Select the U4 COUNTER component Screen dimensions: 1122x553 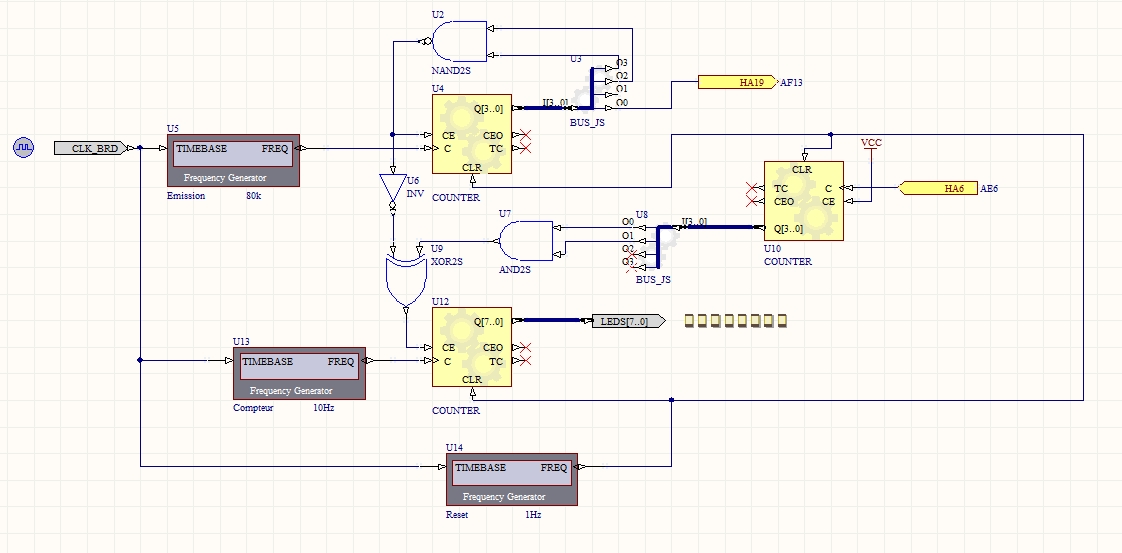coord(472,135)
